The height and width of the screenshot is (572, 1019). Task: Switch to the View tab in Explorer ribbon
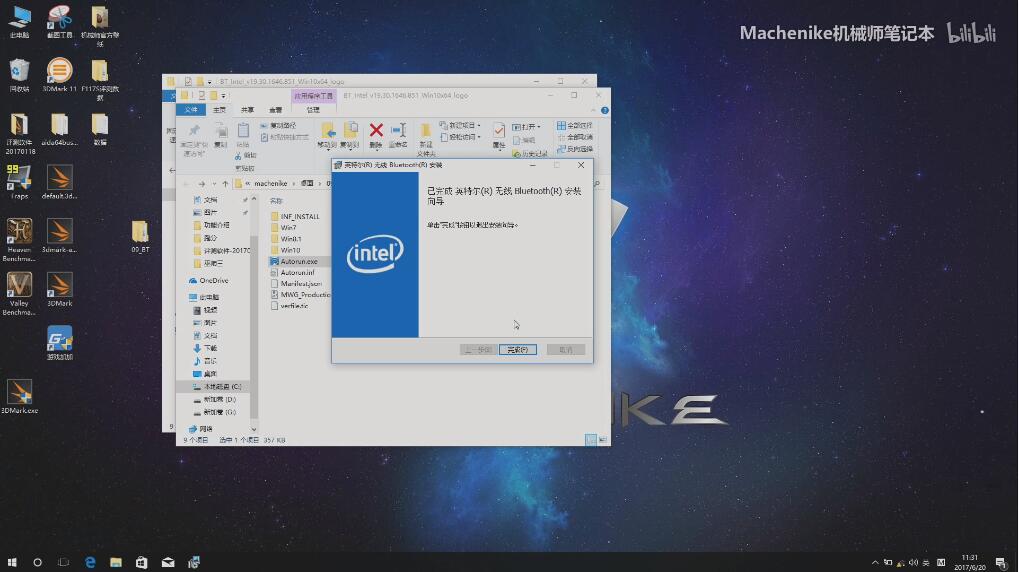tap(276, 110)
